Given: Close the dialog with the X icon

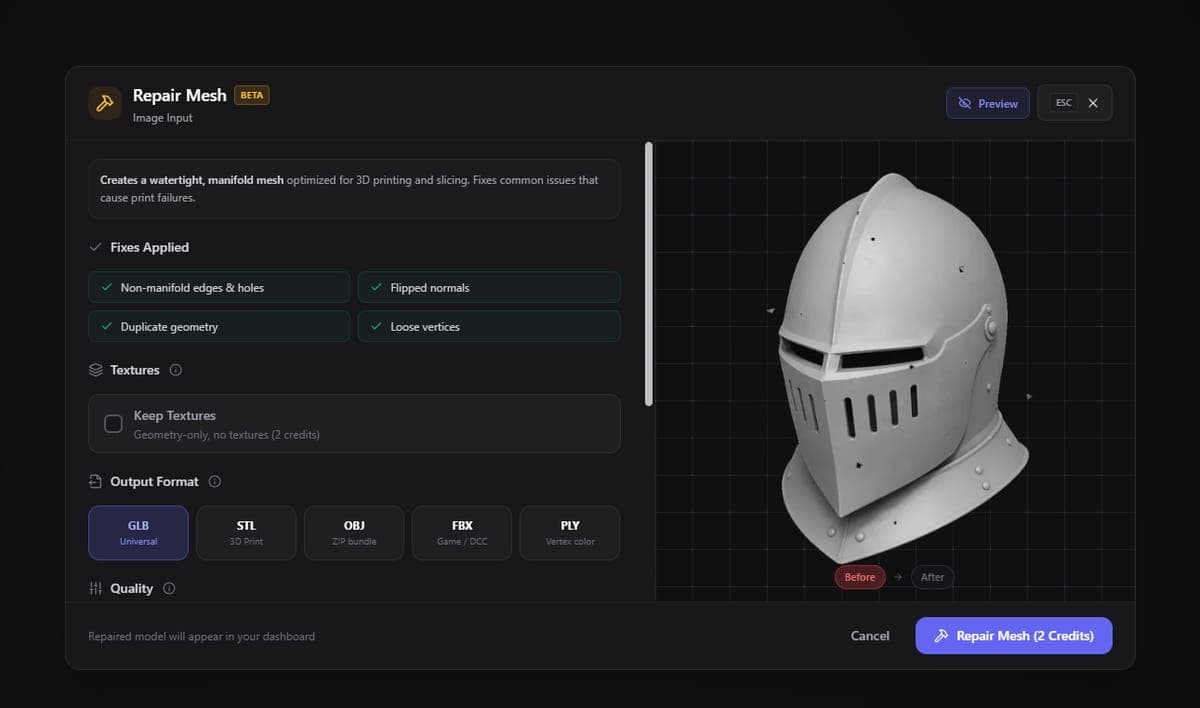Looking at the screenshot, I should [1093, 103].
